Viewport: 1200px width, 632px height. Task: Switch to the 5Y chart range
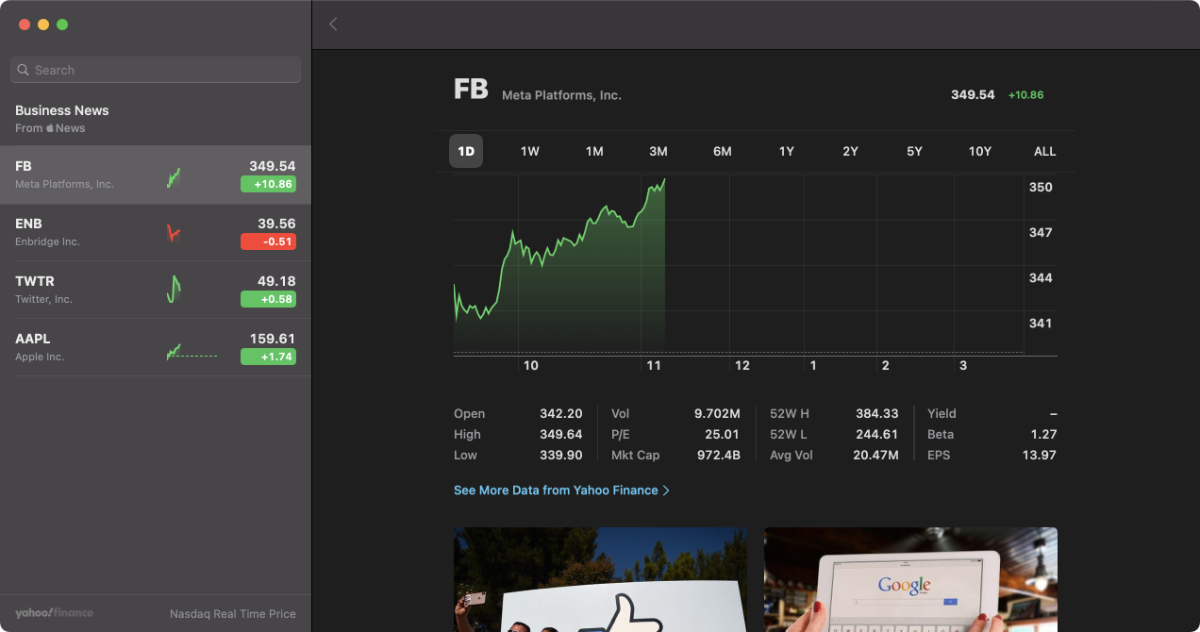(x=914, y=151)
